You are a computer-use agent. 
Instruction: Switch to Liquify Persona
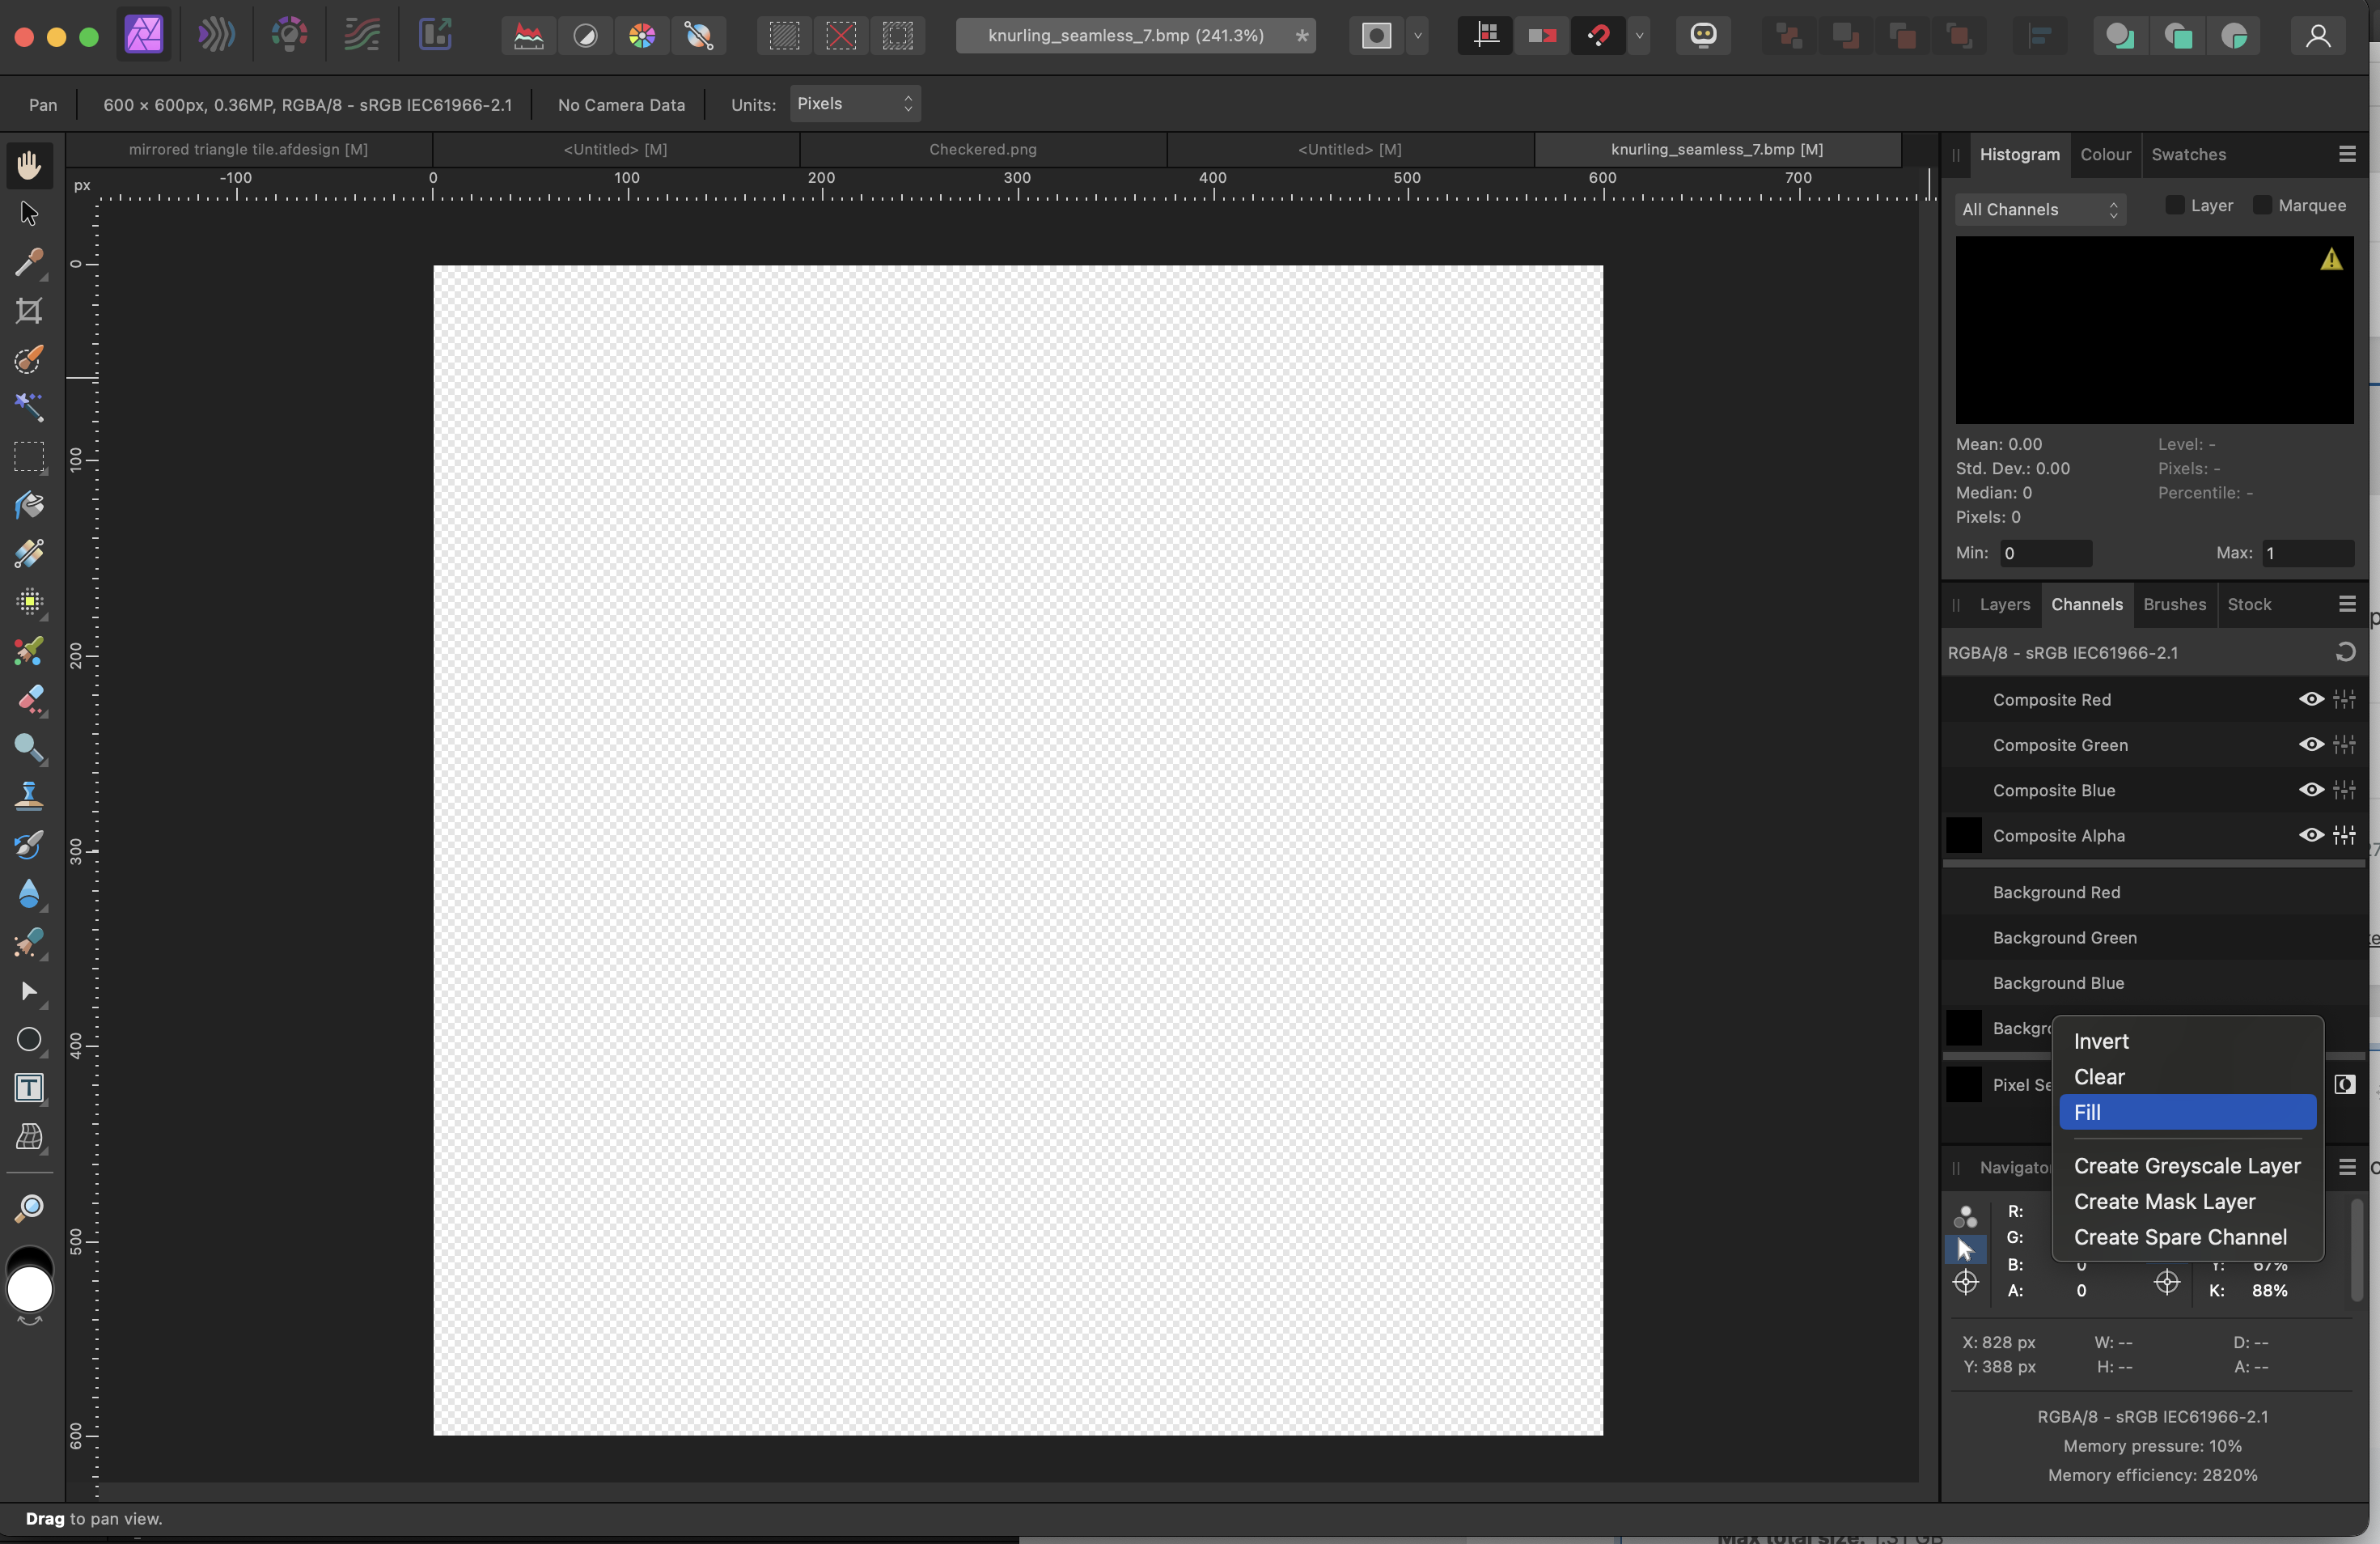coord(216,36)
